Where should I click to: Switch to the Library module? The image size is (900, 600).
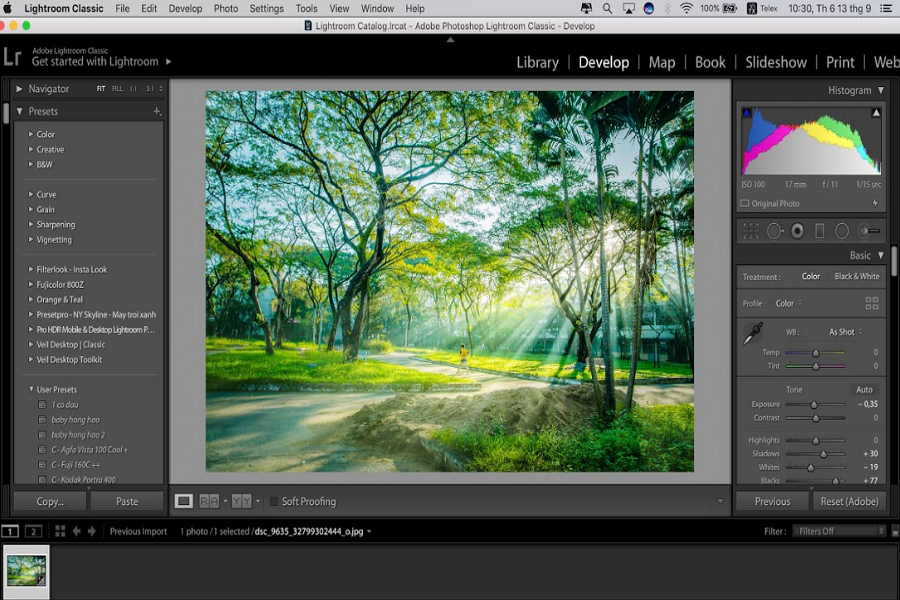[537, 62]
